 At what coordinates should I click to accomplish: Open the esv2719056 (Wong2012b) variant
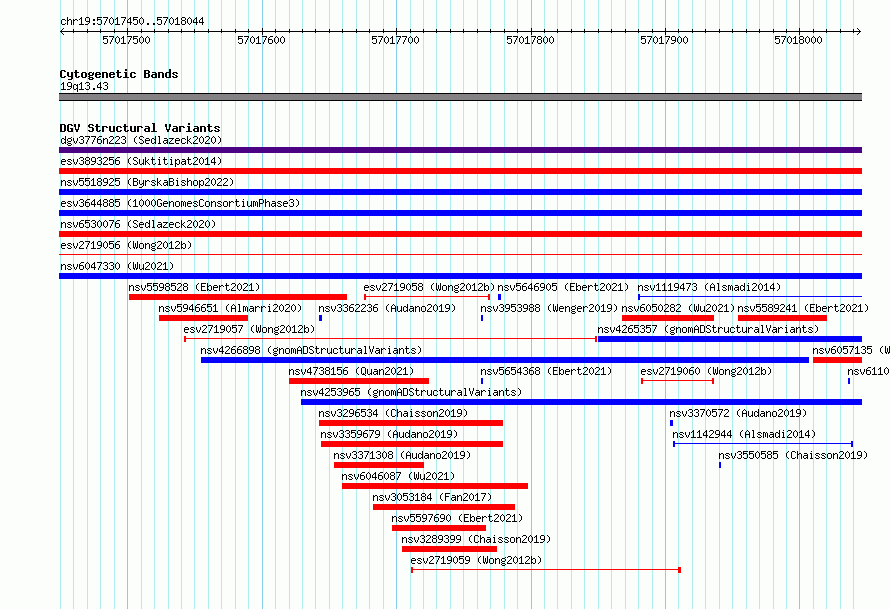126,245
